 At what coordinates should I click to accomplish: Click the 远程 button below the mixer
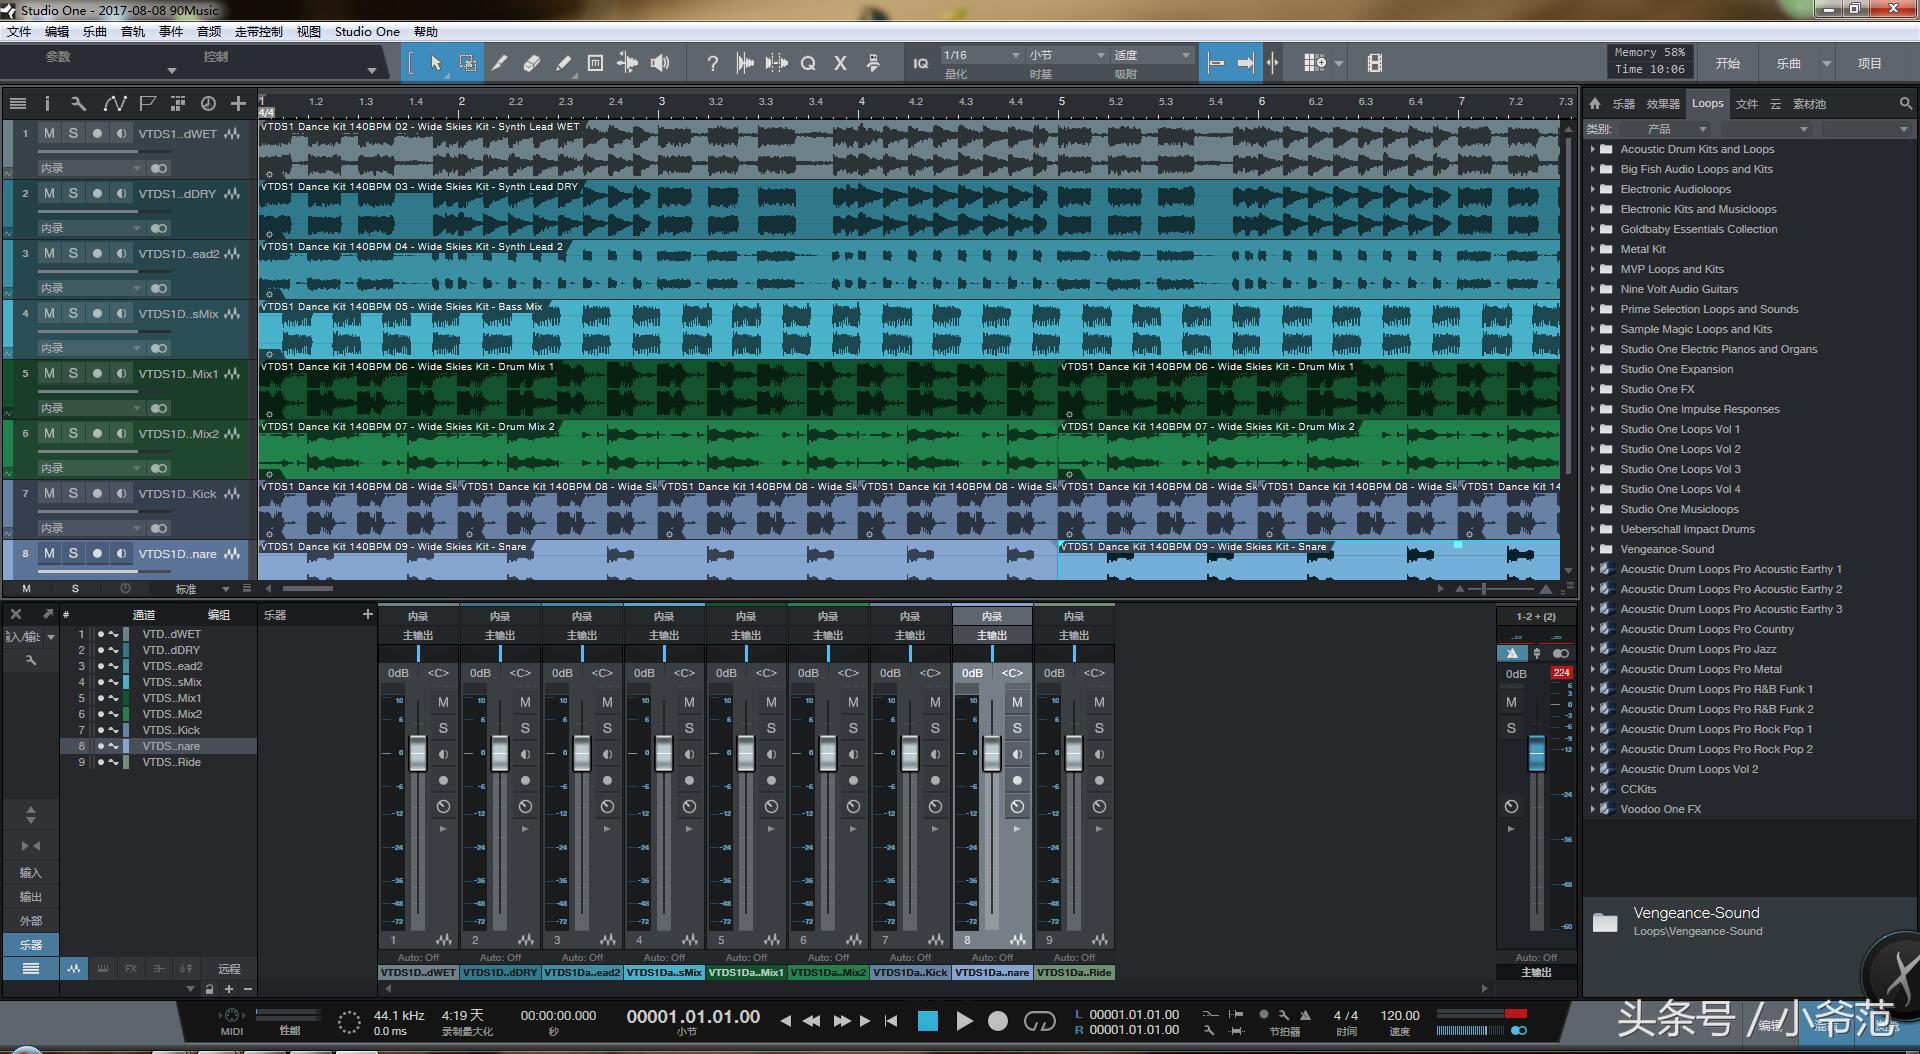click(x=229, y=968)
